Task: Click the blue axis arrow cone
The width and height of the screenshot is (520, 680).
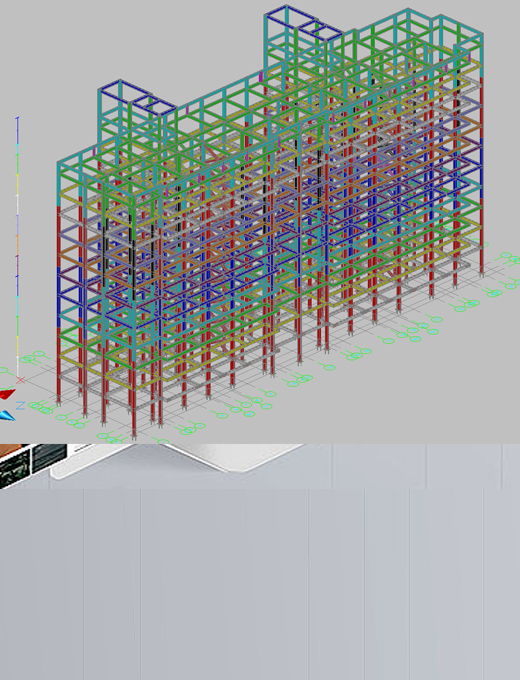Action: pyautogui.click(x=7, y=416)
